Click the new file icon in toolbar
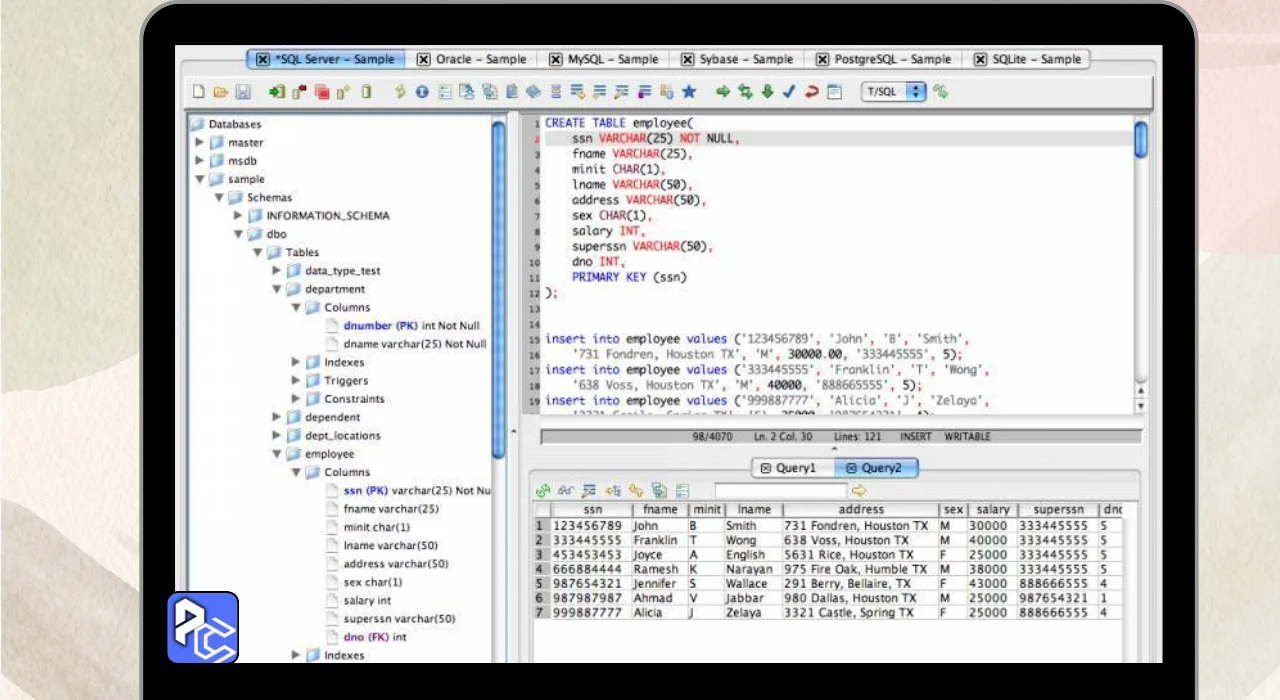The height and width of the screenshot is (700, 1280). [199, 92]
